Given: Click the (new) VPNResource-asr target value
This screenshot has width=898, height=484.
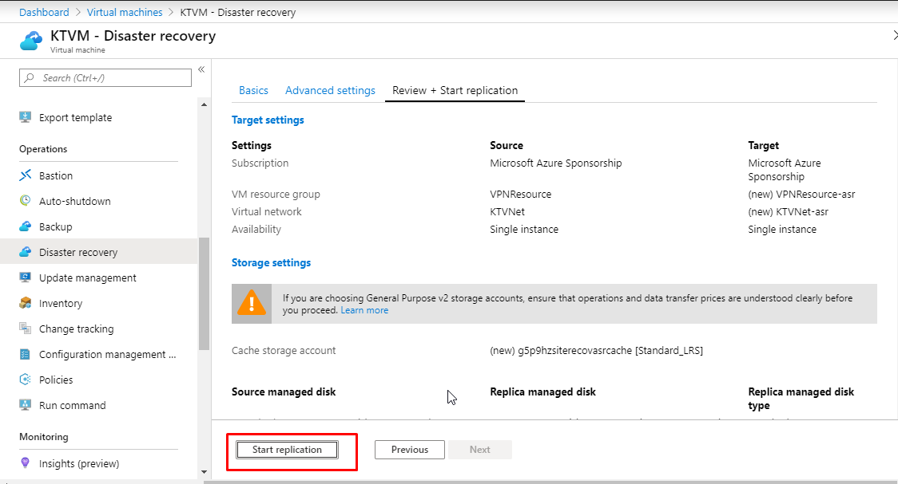Looking at the screenshot, I should click(x=801, y=194).
